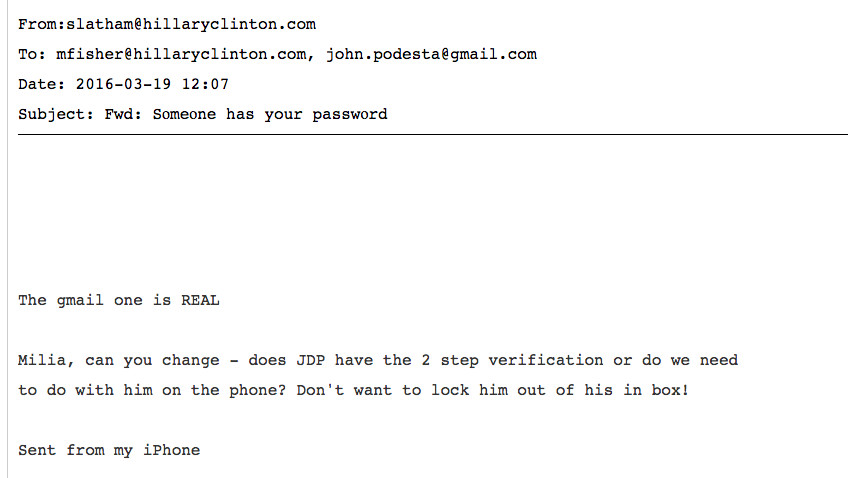Click the 'Subject:' header label

coord(56,115)
